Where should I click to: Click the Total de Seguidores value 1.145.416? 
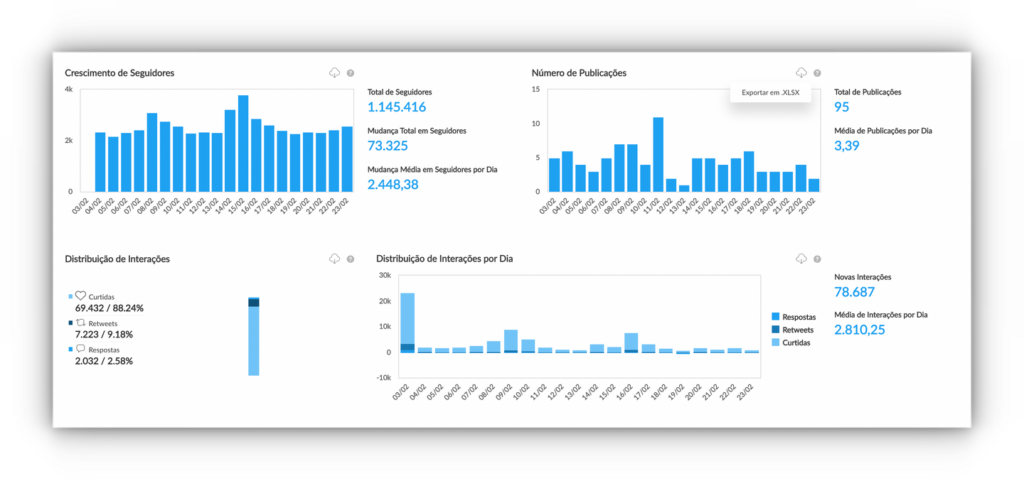[x=397, y=107]
